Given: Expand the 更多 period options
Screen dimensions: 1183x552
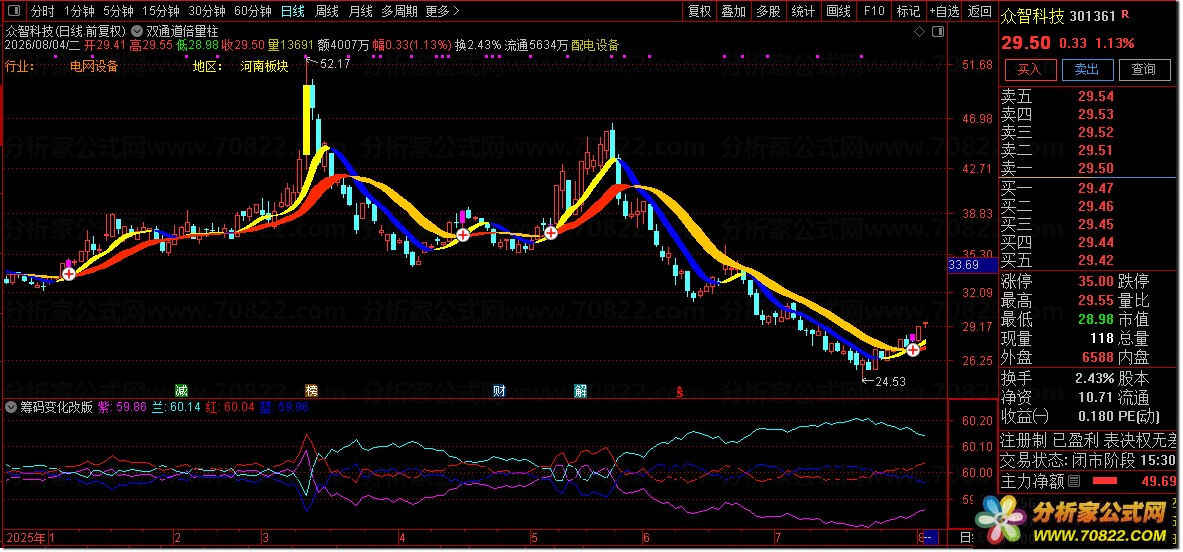Looking at the screenshot, I should [x=442, y=11].
